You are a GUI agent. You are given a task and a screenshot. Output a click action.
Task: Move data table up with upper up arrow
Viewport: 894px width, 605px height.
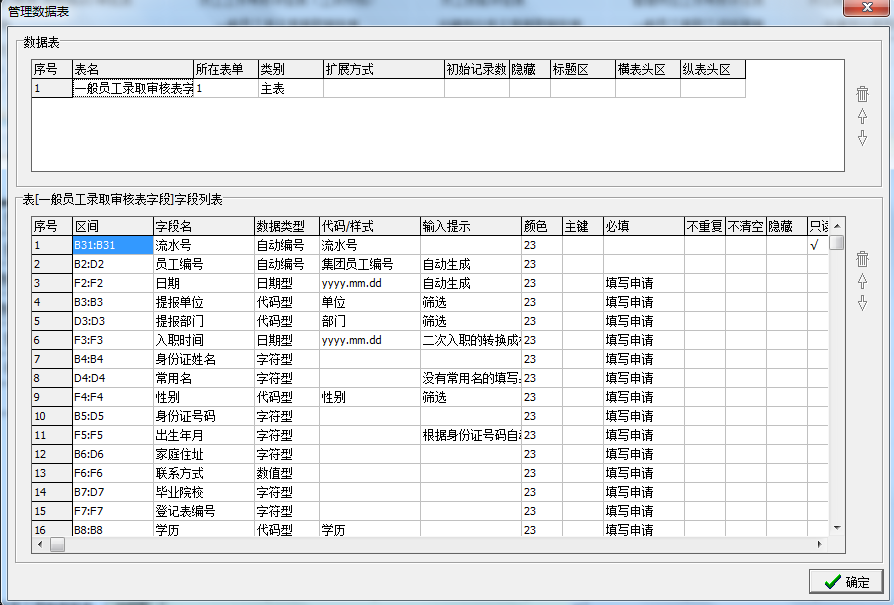tap(862, 116)
